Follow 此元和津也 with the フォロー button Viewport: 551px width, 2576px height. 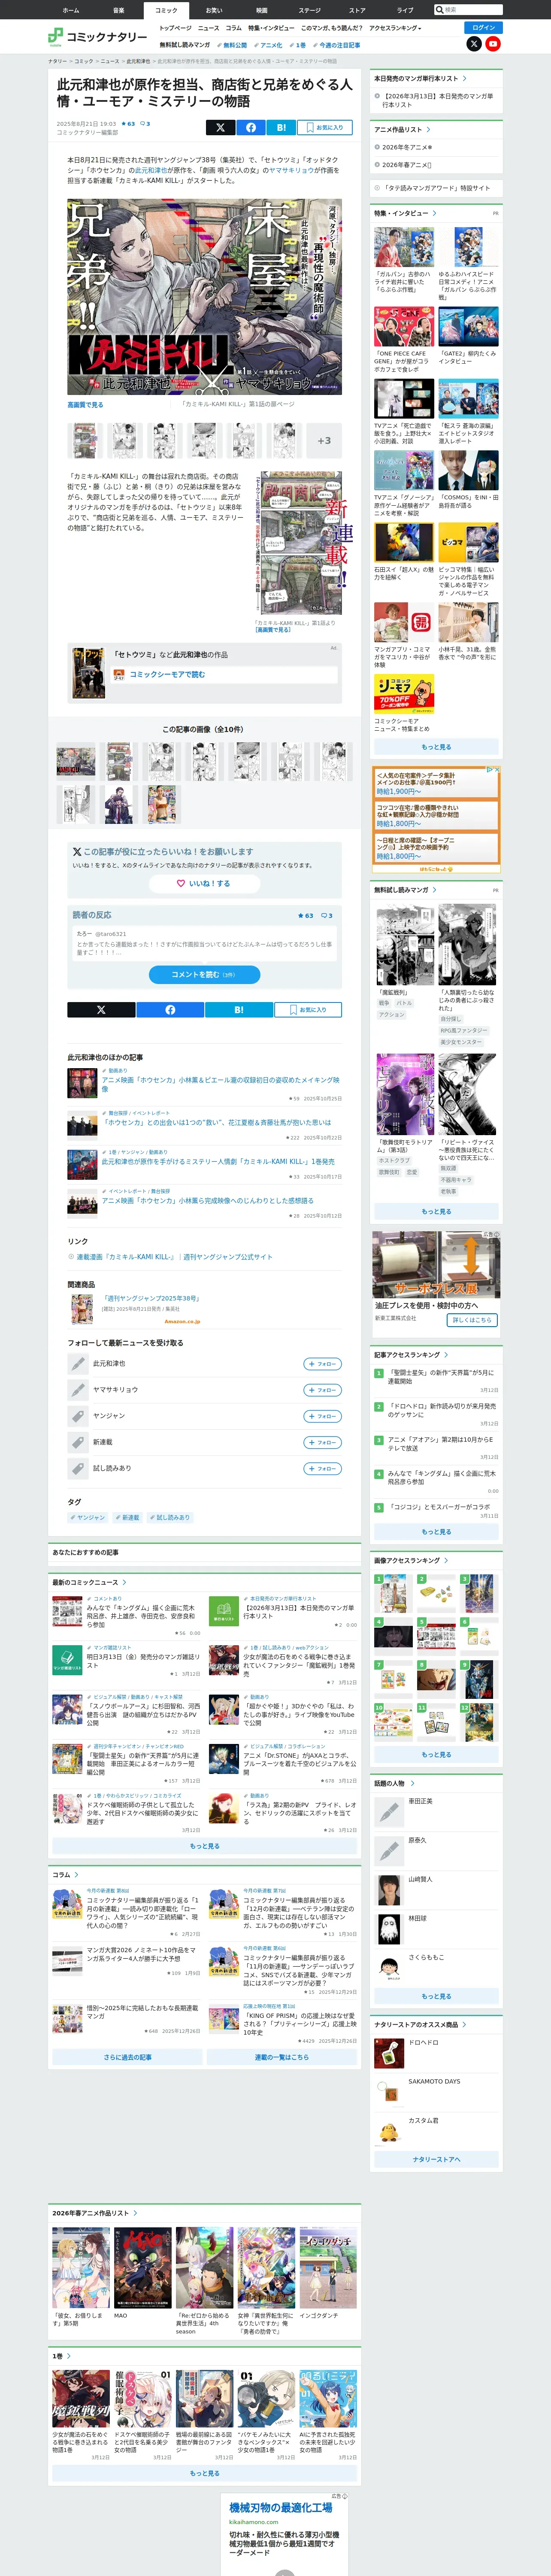pyautogui.click(x=323, y=1363)
